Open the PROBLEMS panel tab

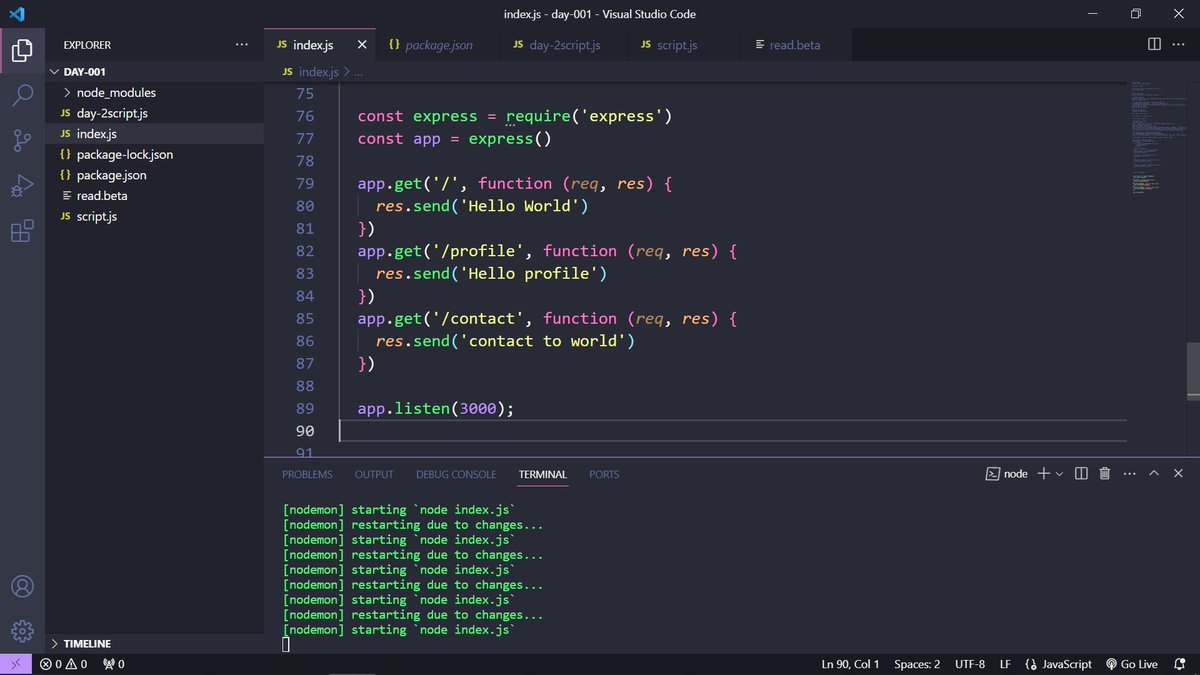307,474
